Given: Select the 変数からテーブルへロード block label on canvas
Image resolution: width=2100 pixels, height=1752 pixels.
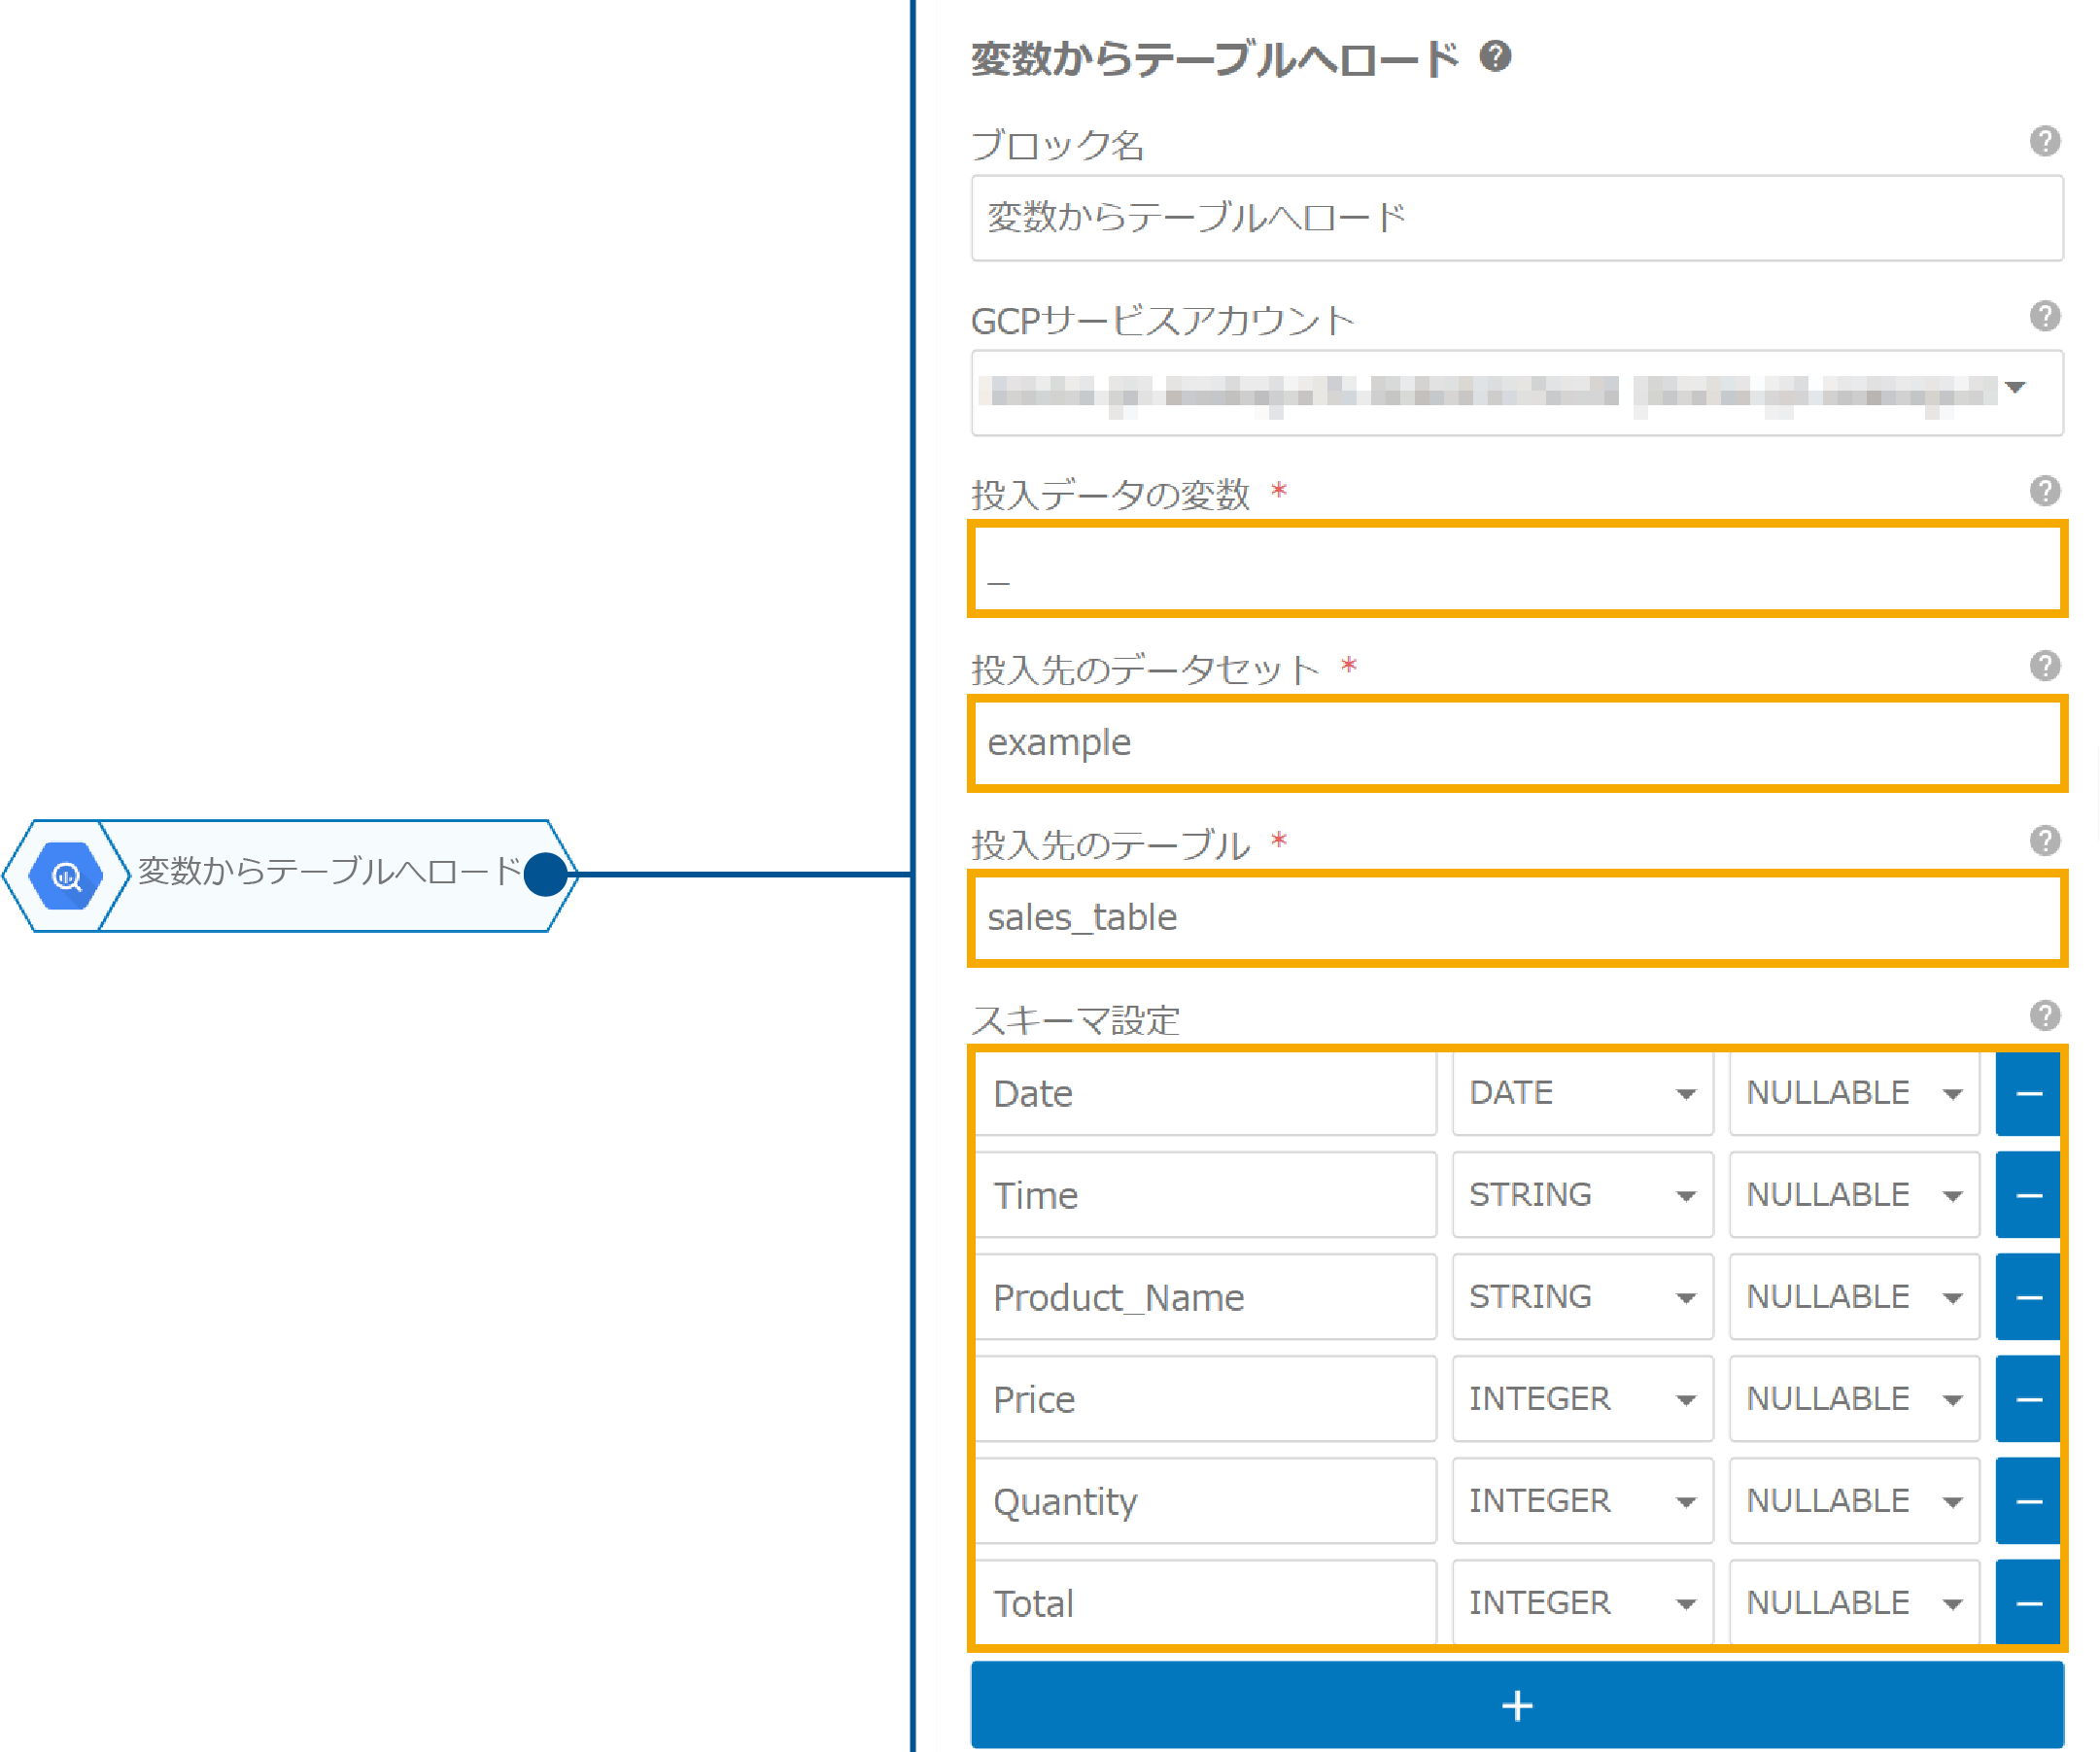Looking at the screenshot, I should tap(329, 871).
